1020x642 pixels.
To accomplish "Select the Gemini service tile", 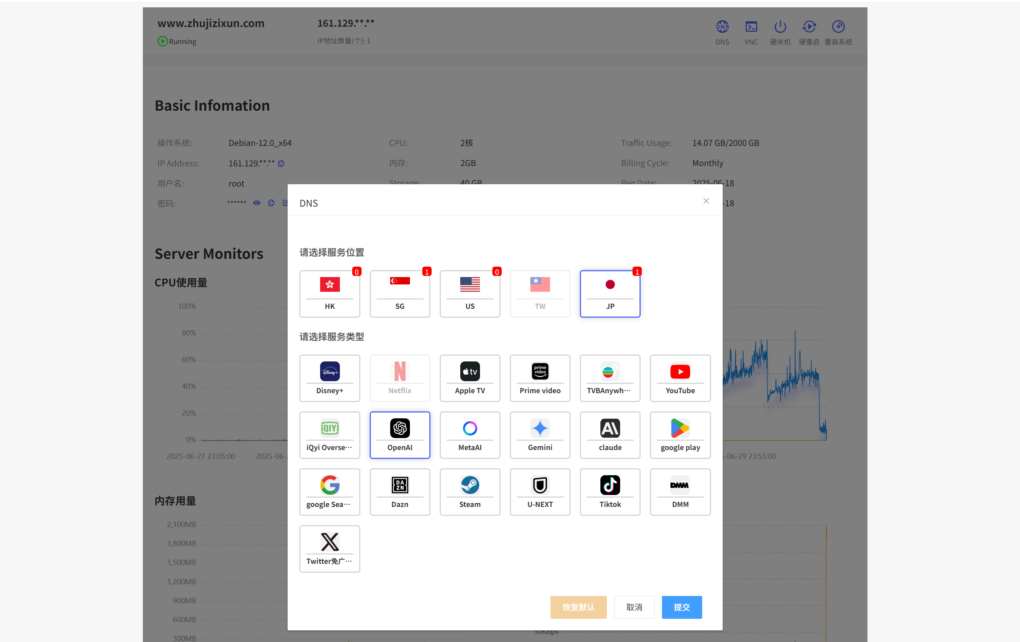I will point(540,435).
